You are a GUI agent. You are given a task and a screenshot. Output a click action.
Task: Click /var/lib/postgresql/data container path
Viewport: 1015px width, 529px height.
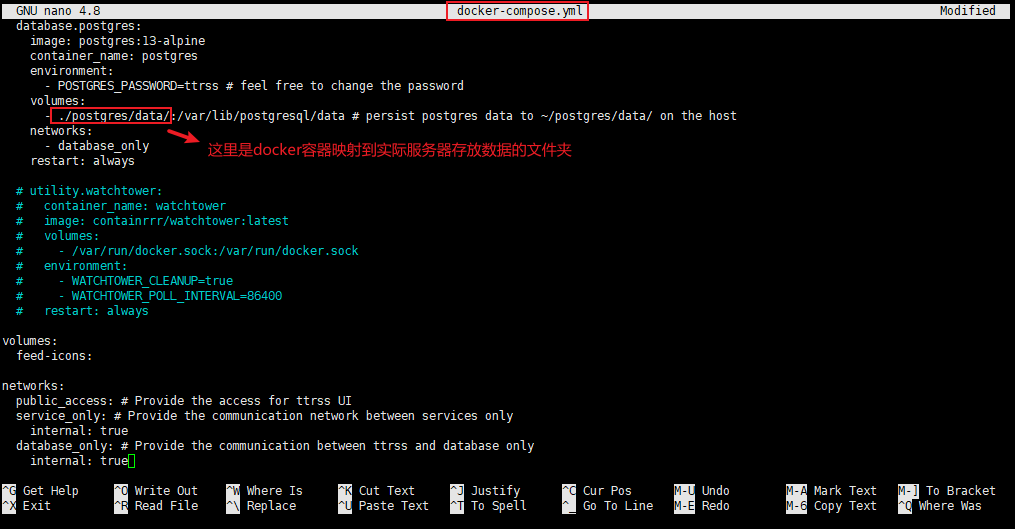(261, 116)
